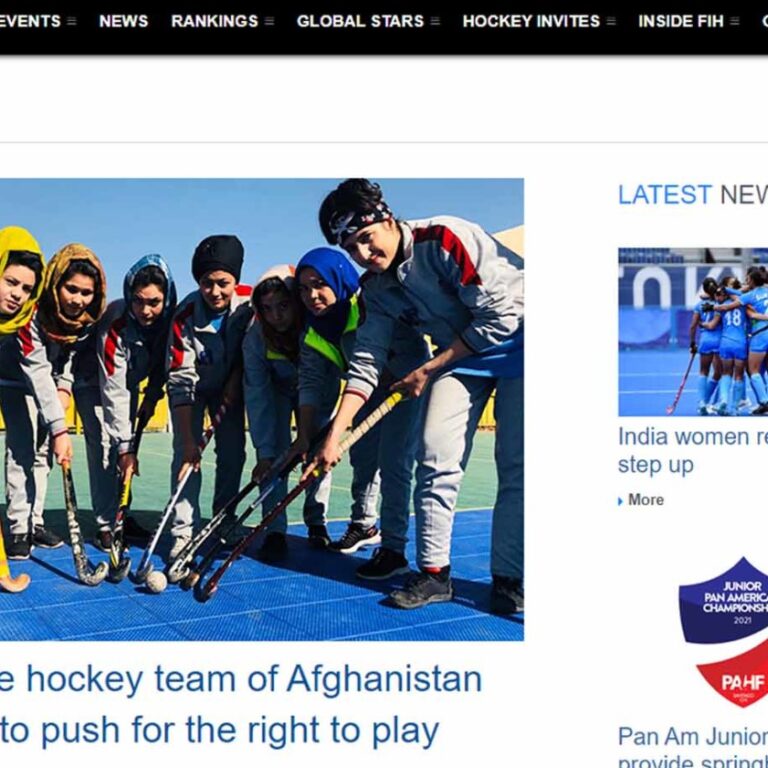Open the Inside FIH menu label
This screenshot has width=768, height=768.
681,21
